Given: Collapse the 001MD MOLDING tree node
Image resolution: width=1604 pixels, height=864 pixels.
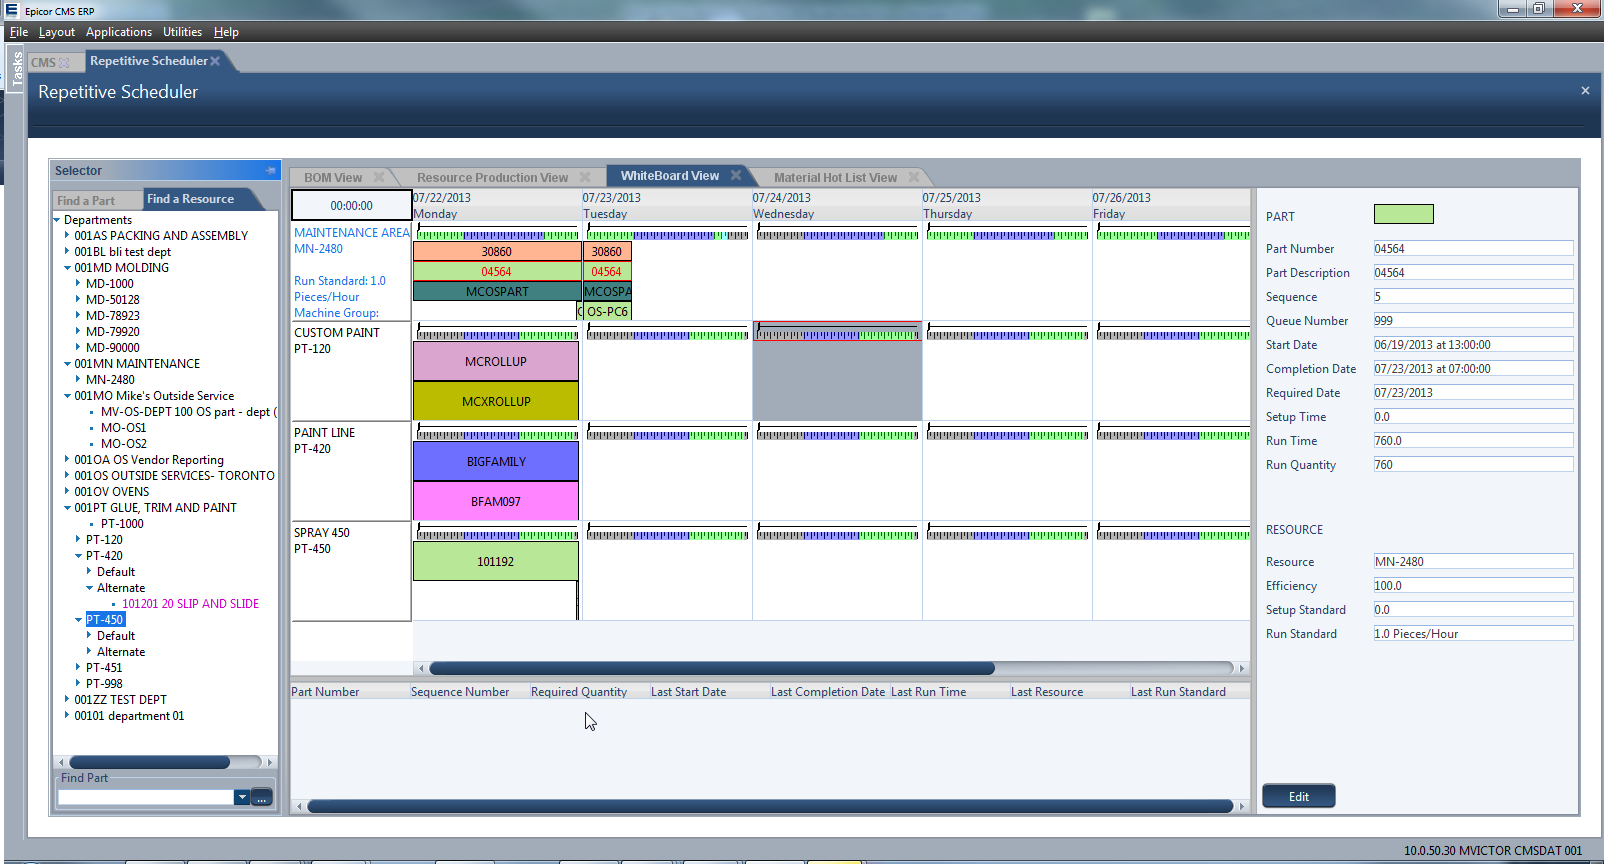Looking at the screenshot, I should 67,268.
